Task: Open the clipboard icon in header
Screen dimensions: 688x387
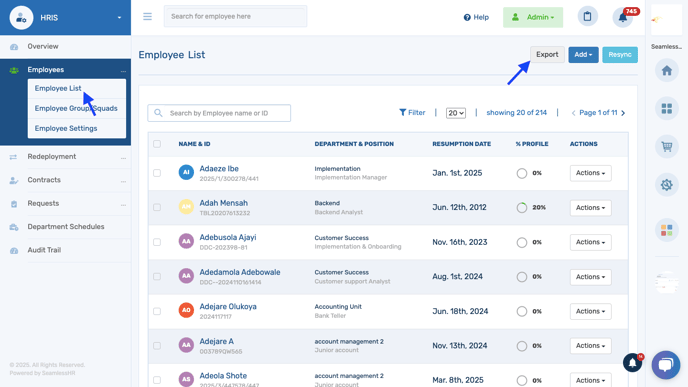Action: click(588, 17)
